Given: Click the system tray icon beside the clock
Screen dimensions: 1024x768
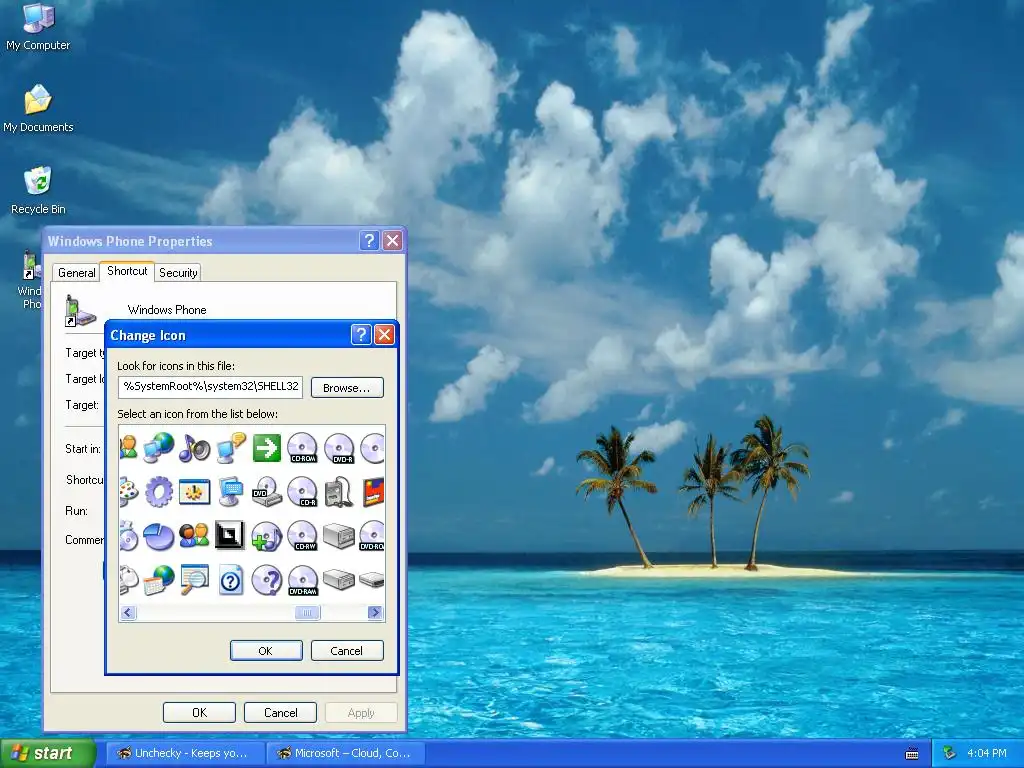Looking at the screenshot, I should click(x=950, y=753).
